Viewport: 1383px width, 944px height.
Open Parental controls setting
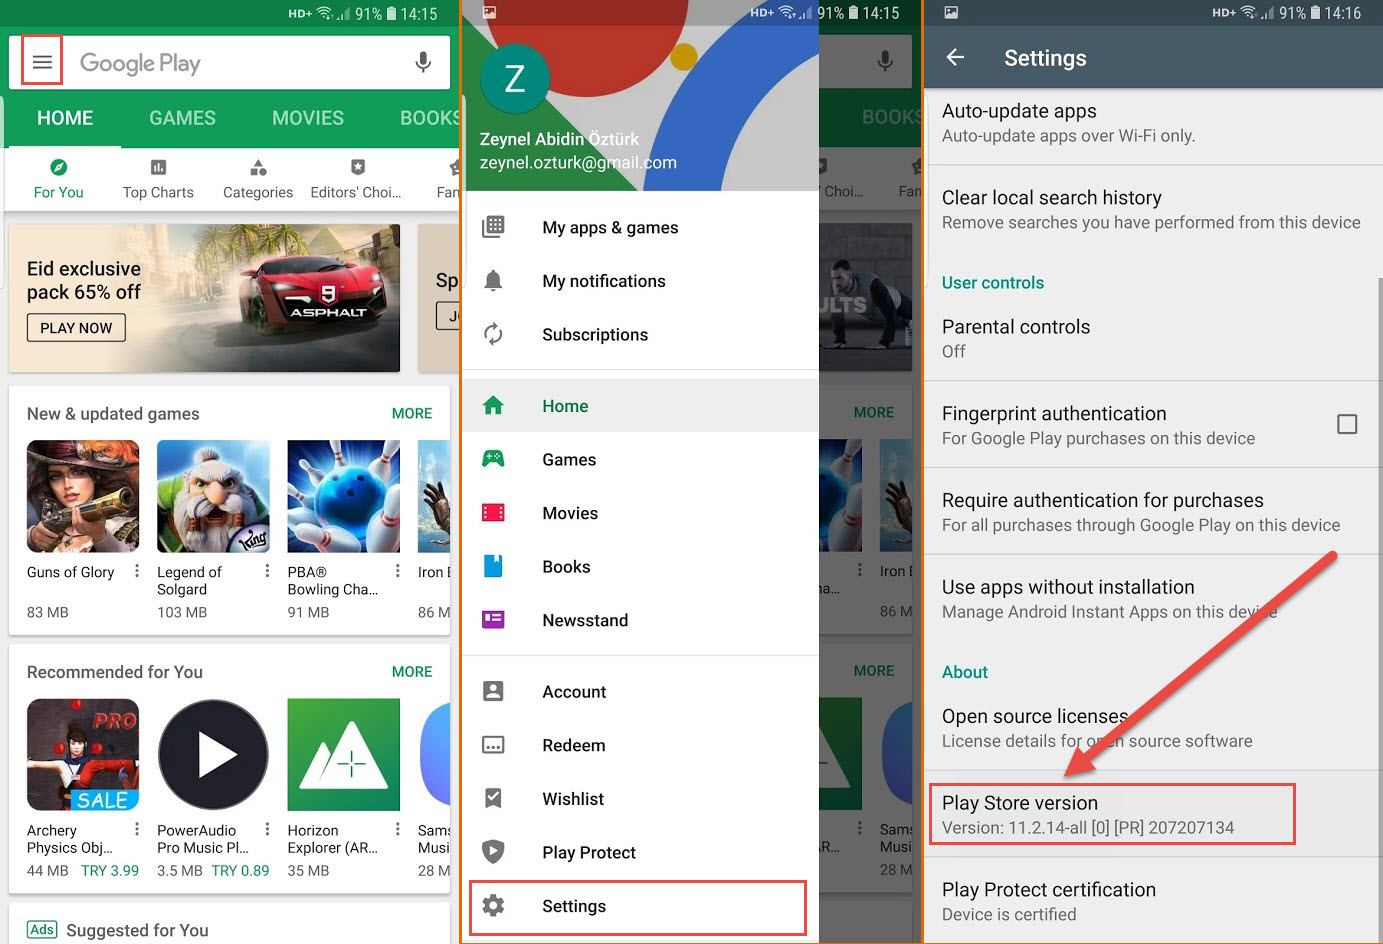(x=1152, y=338)
